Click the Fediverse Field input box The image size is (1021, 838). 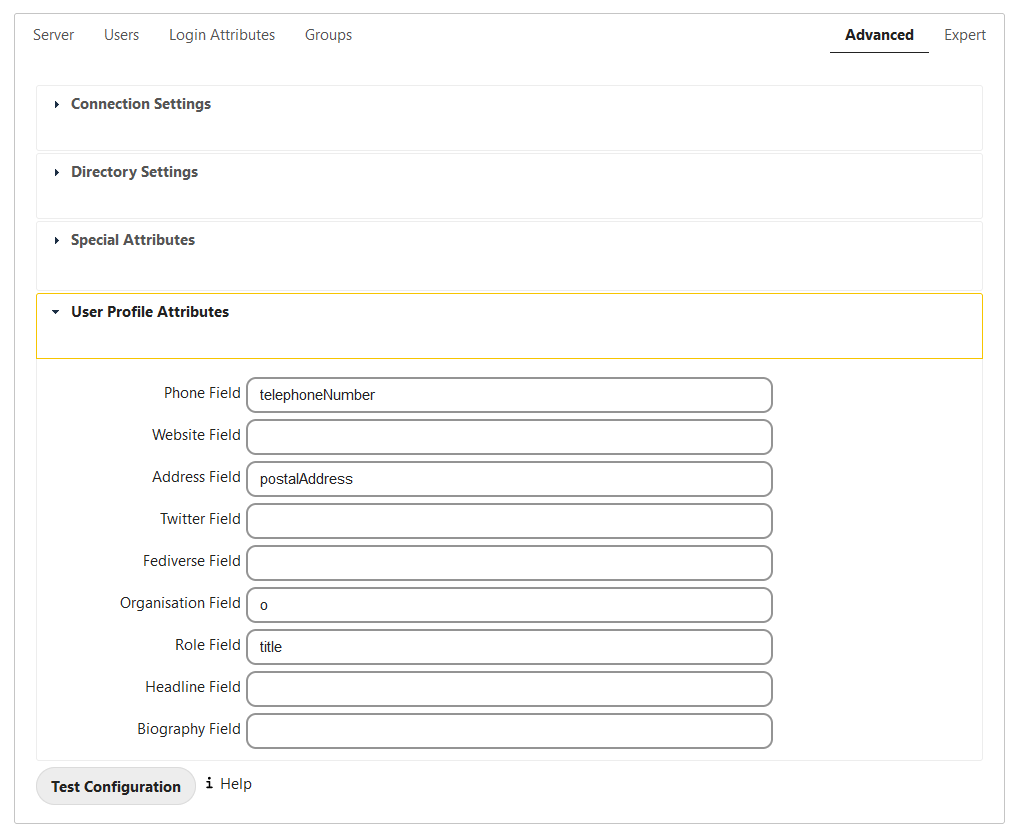click(x=510, y=563)
